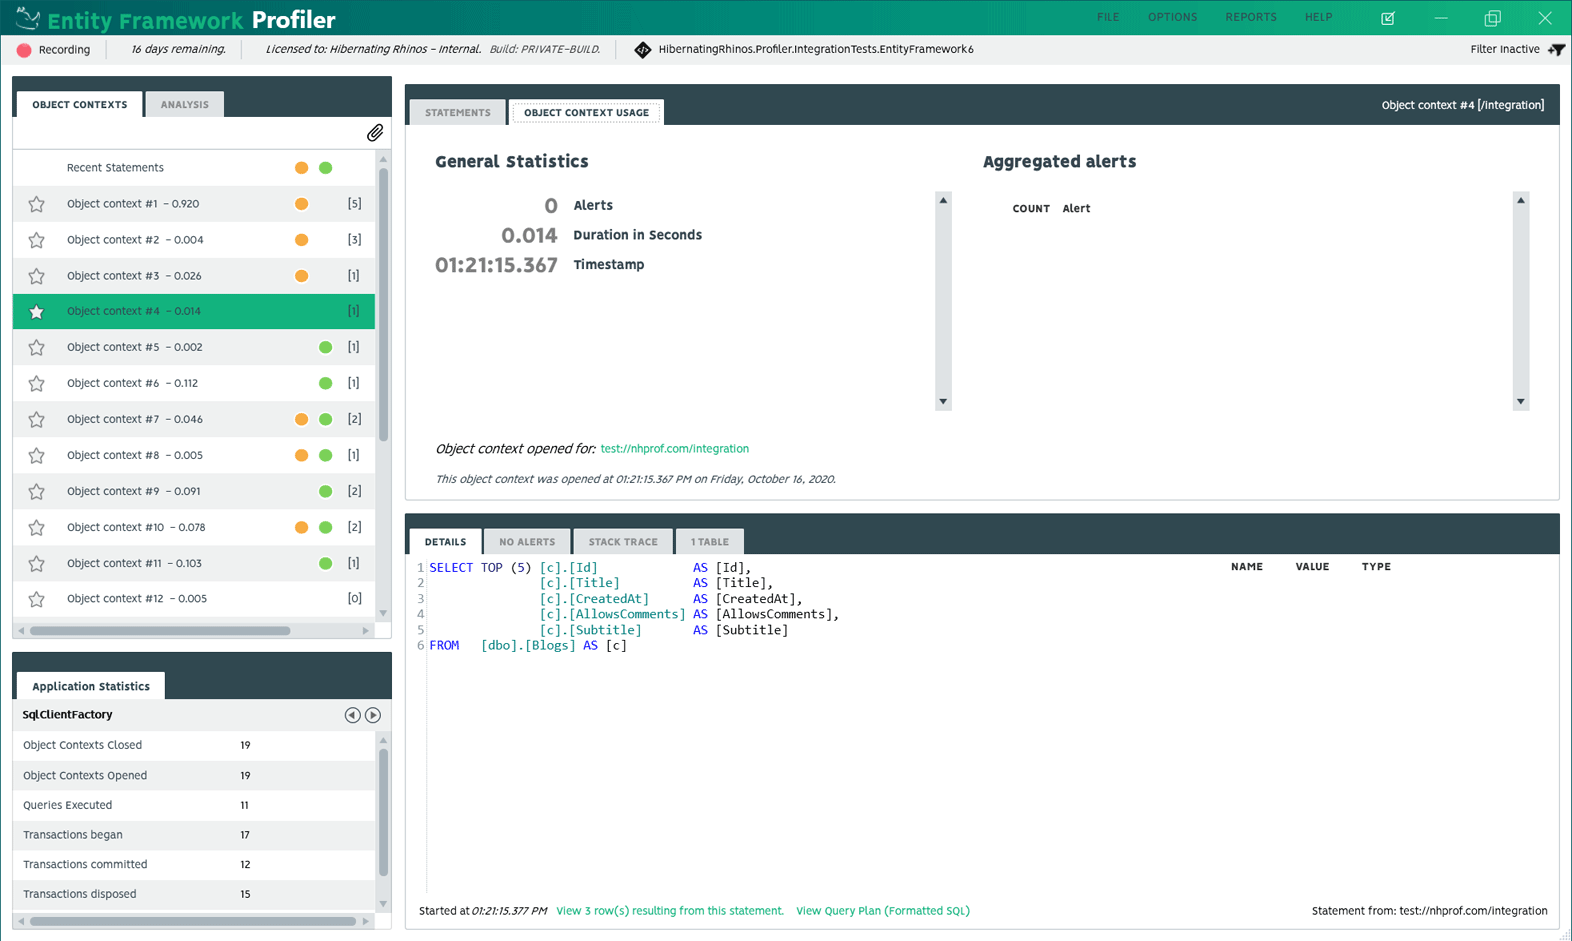Go to next statistics with right arrow

click(373, 715)
